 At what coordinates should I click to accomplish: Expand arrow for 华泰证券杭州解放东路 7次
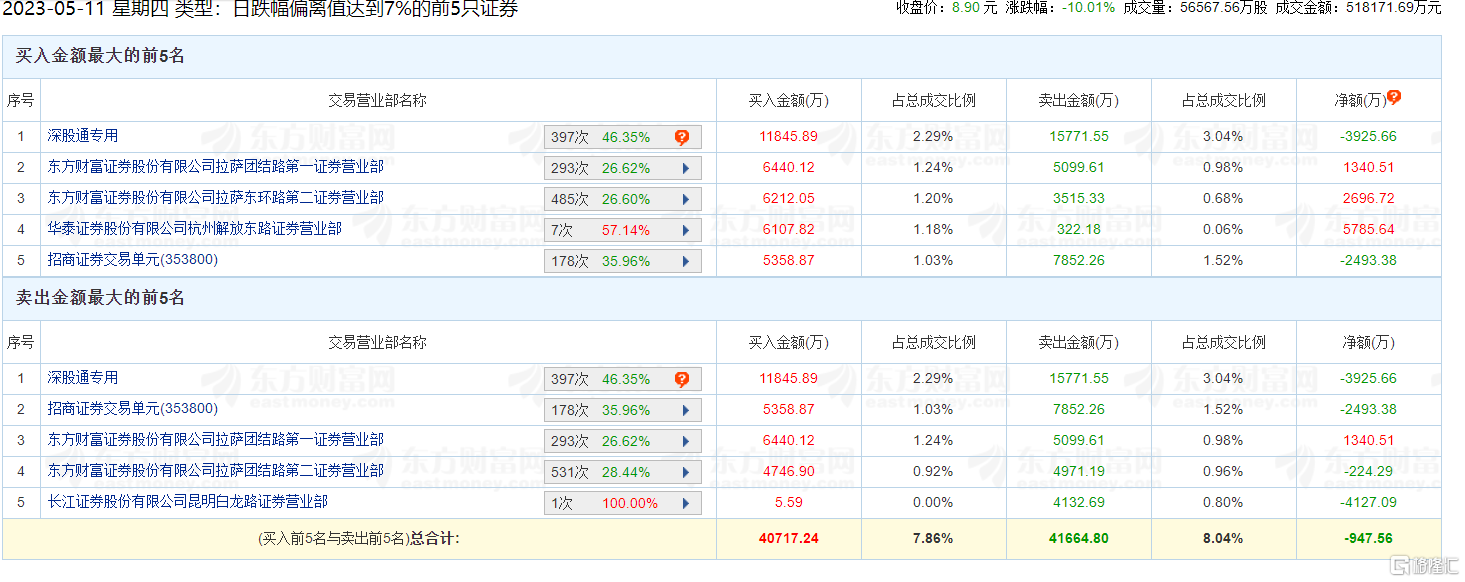click(686, 230)
